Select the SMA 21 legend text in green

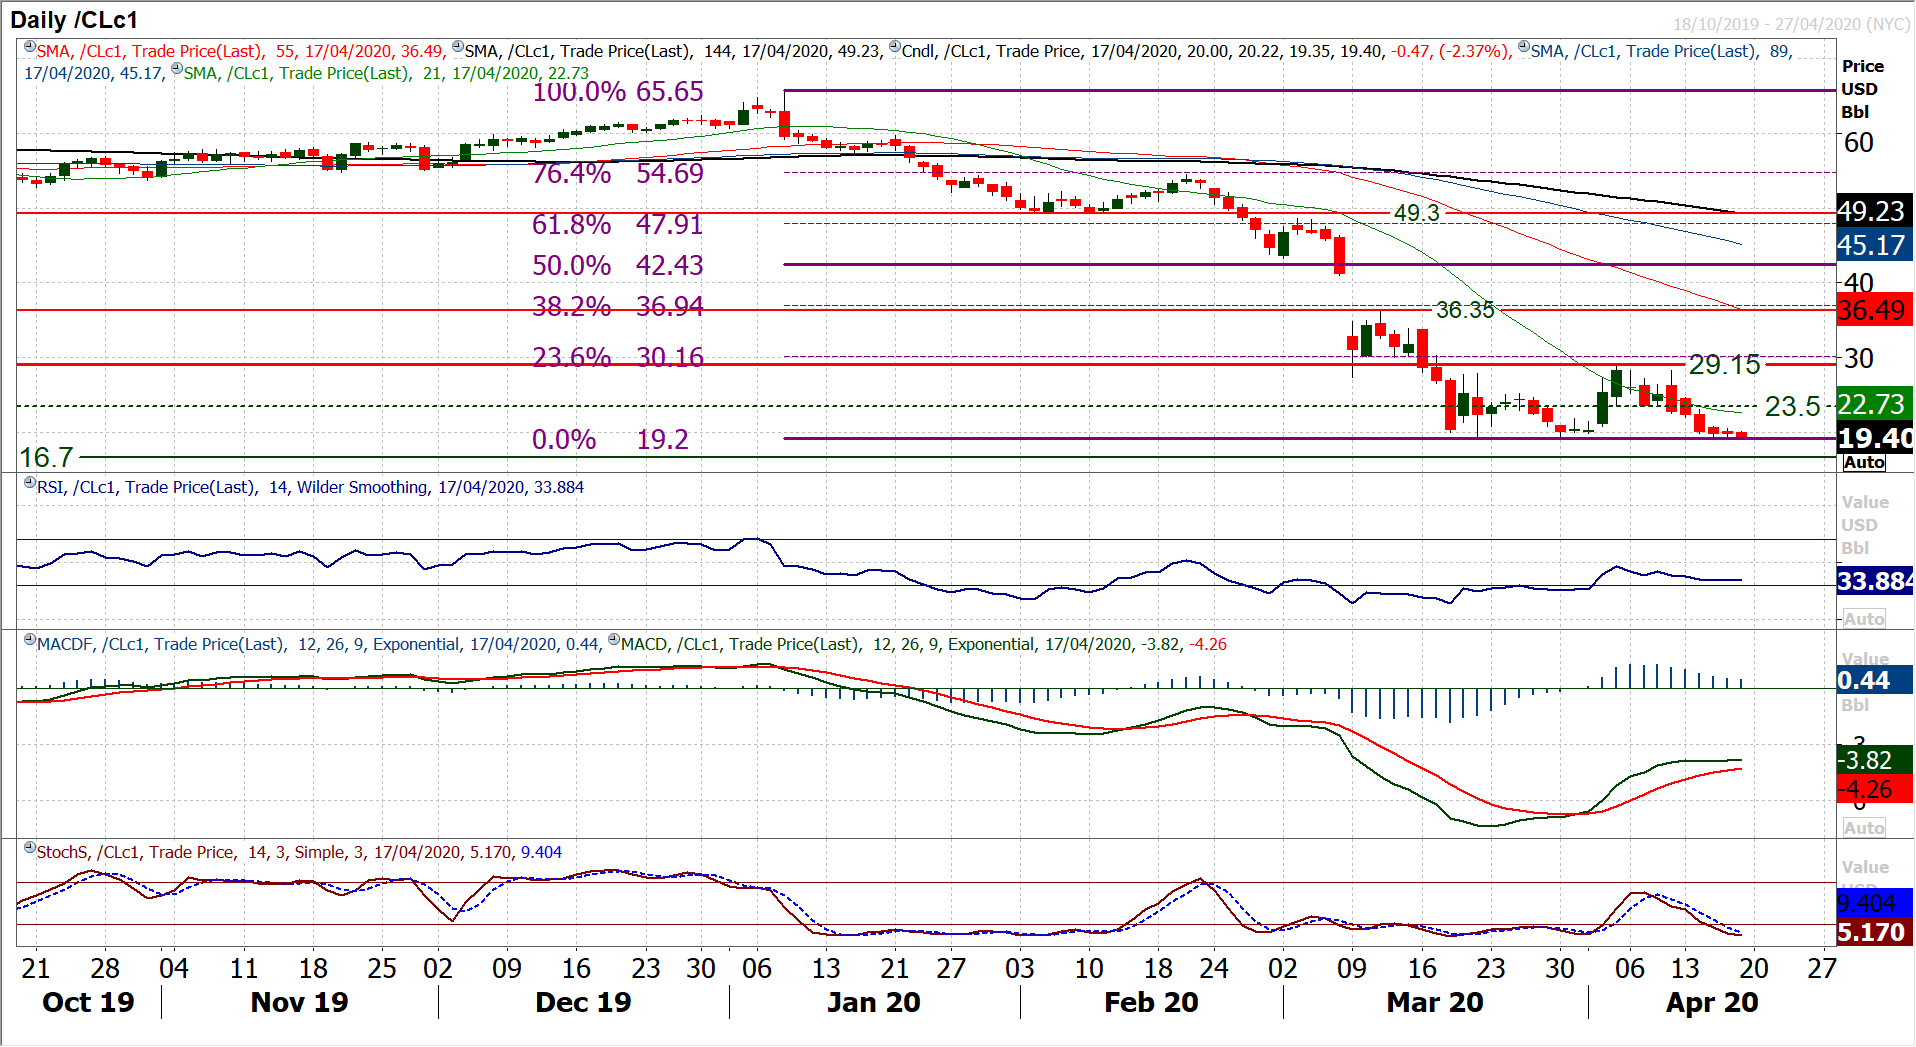pyautogui.click(x=386, y=73)
